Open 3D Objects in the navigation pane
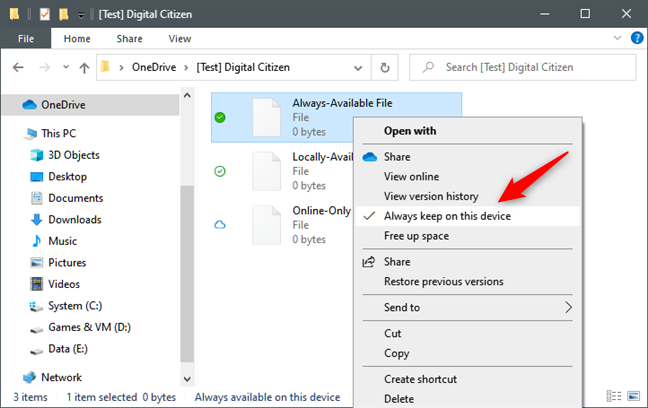The height and width of the screenshot is (408, 648). 74,155
